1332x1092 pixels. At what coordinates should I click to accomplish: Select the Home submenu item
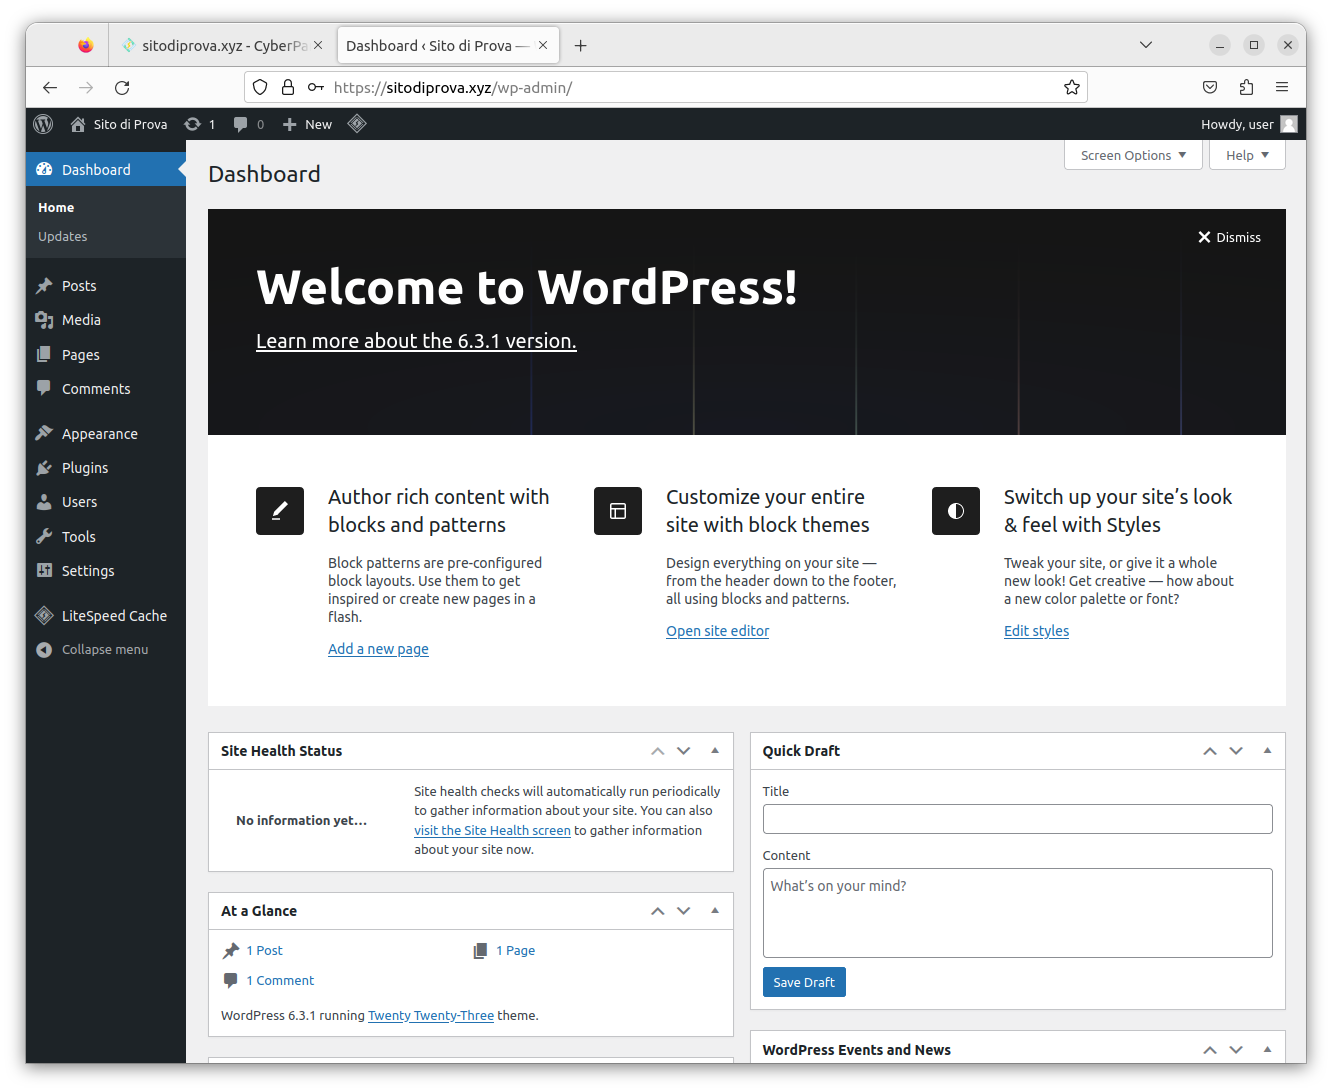coord(56,208)
